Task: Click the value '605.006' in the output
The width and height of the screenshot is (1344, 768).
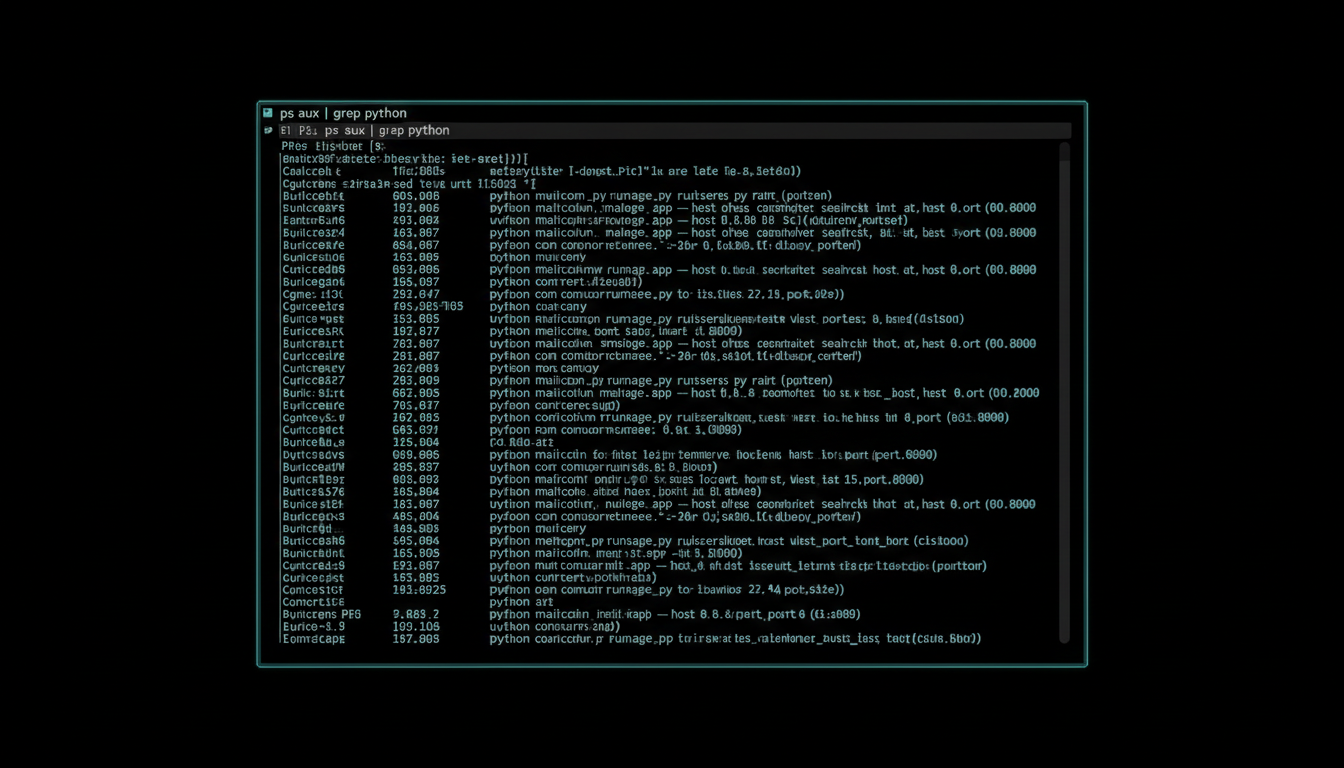Action: tap(416, 196)
